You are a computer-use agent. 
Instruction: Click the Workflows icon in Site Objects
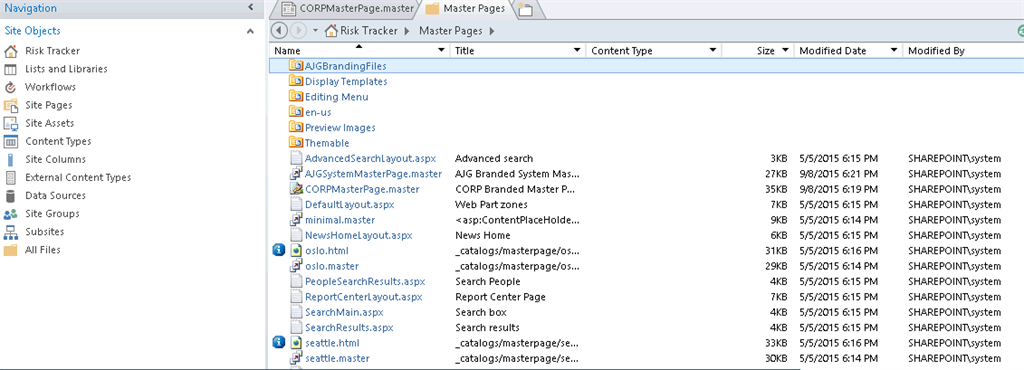10,87
